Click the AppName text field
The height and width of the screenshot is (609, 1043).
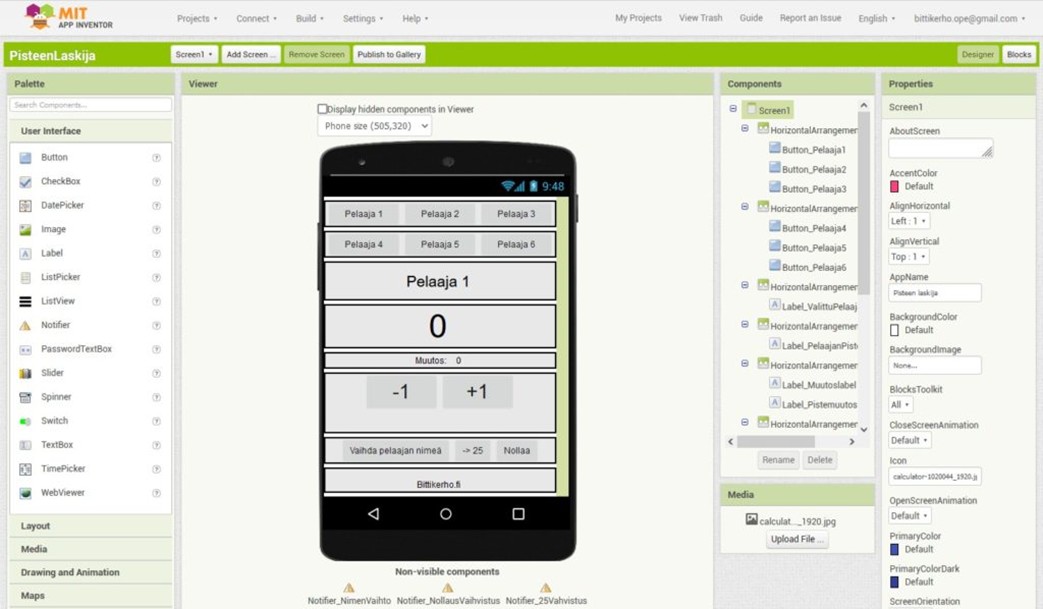pos(935,293)
